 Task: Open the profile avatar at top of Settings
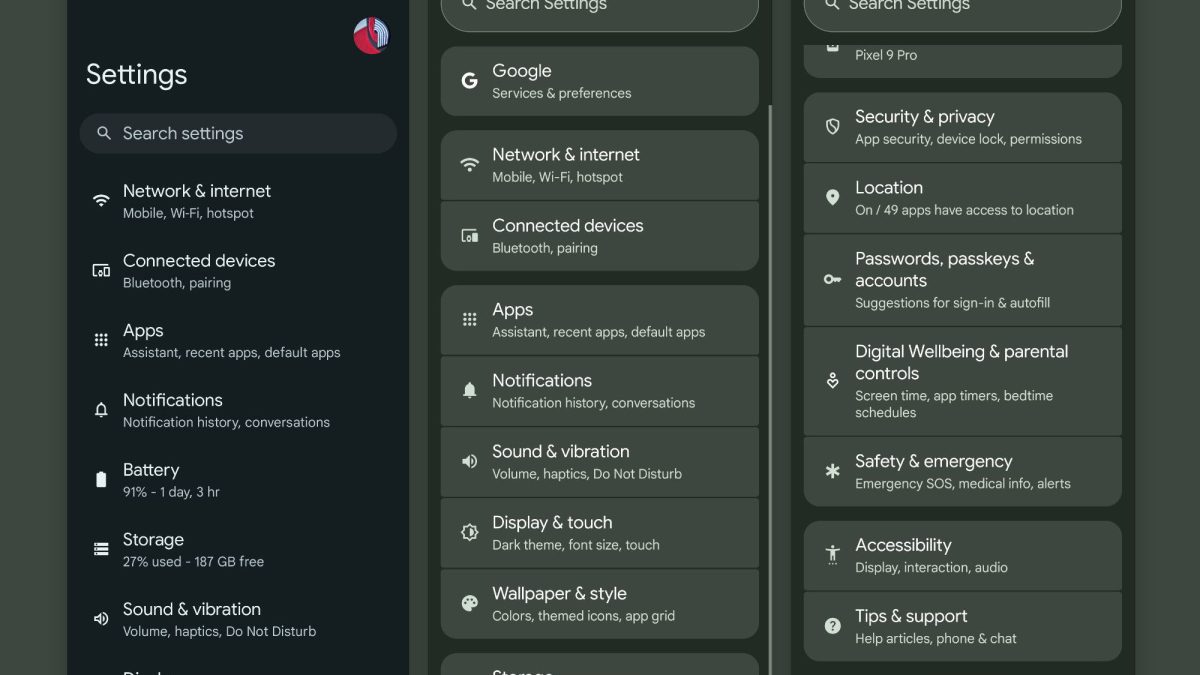[x=371, y=36]
